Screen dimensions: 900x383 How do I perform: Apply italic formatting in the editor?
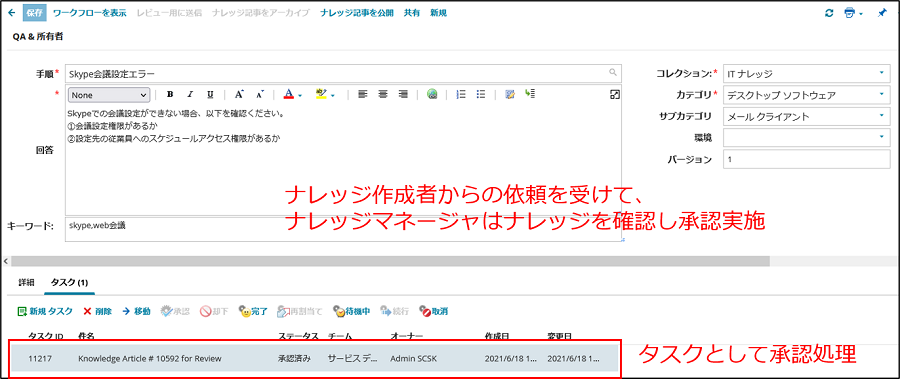190,95
